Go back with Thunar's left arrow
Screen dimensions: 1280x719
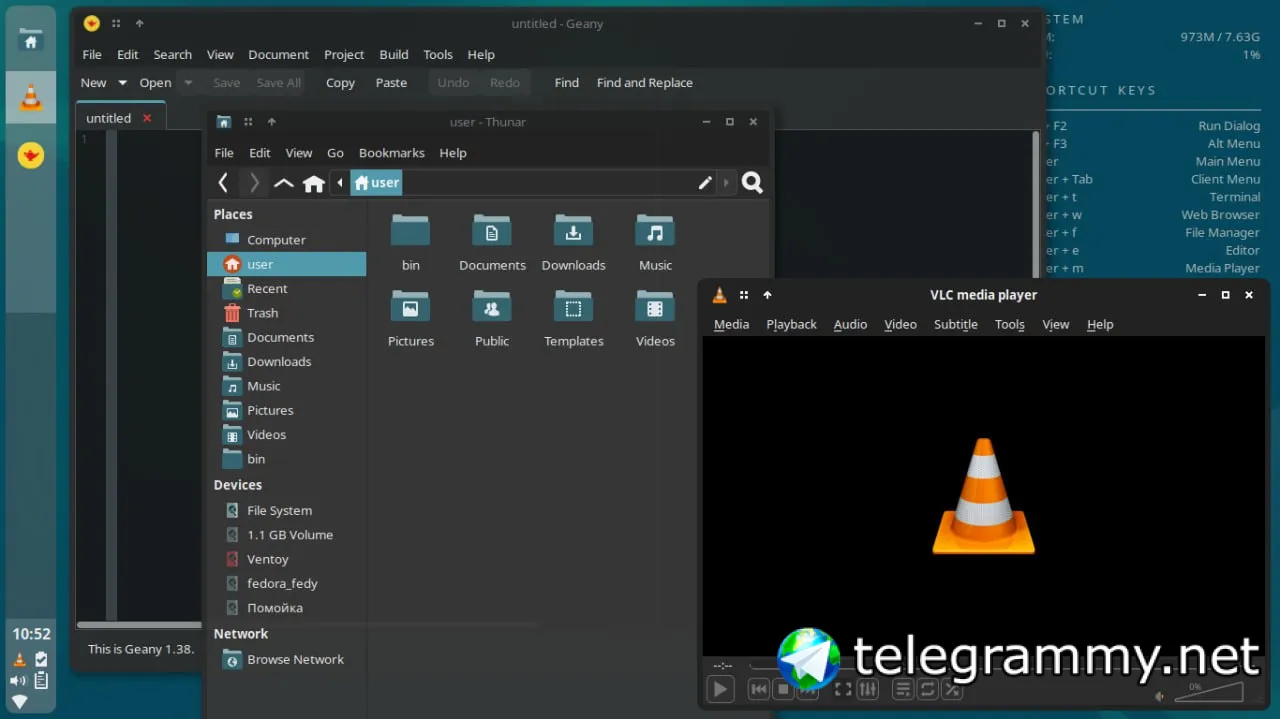(223, 182)
